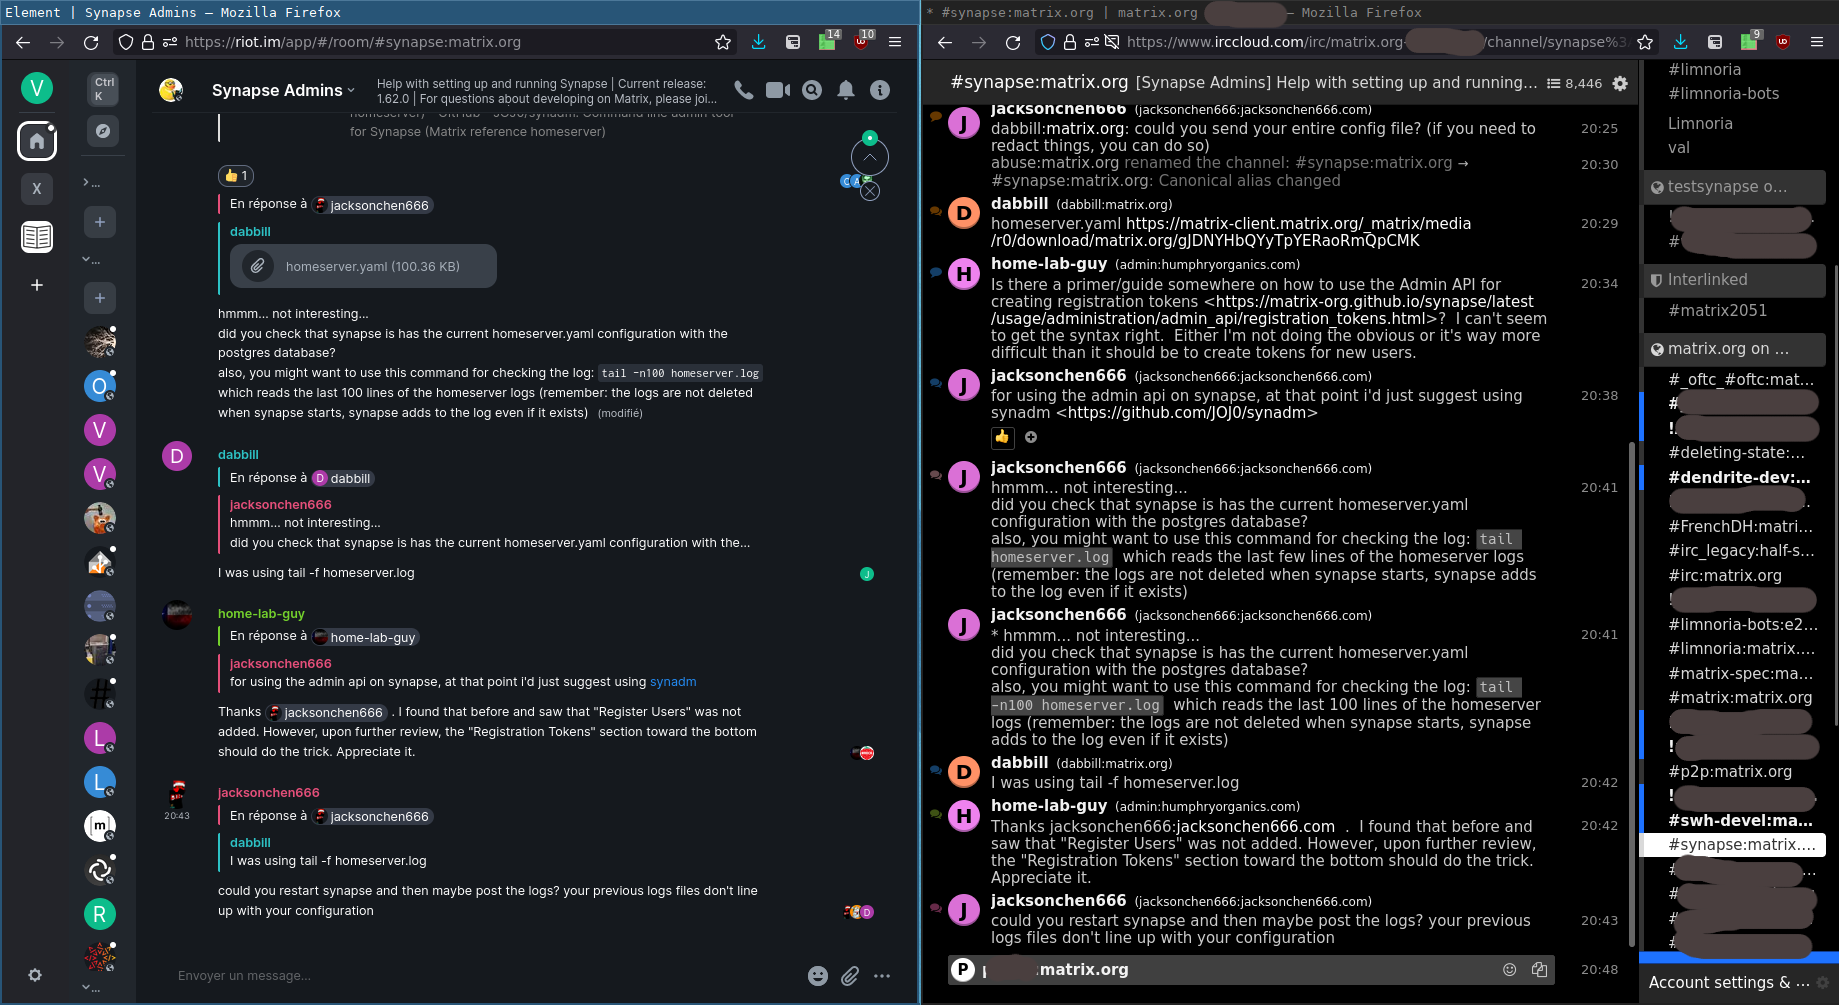The height and width of the screenshot is (1005, 1839).
Task: Open the user avatar V menu
Action: [37, 88]
